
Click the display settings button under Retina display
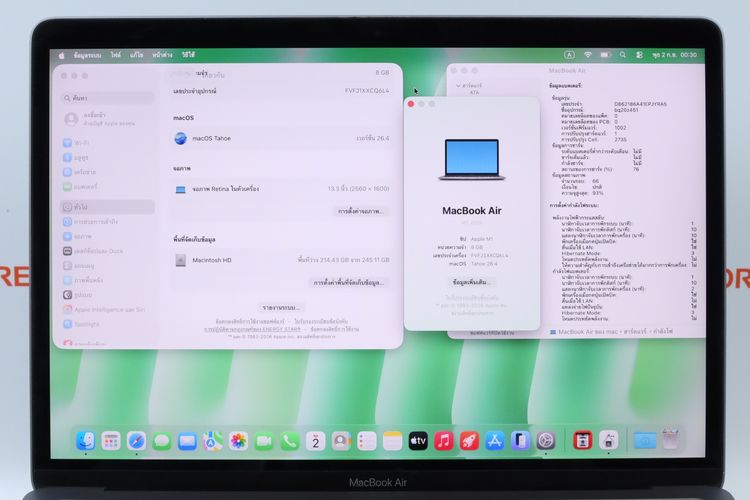click(x=361, y=211)
